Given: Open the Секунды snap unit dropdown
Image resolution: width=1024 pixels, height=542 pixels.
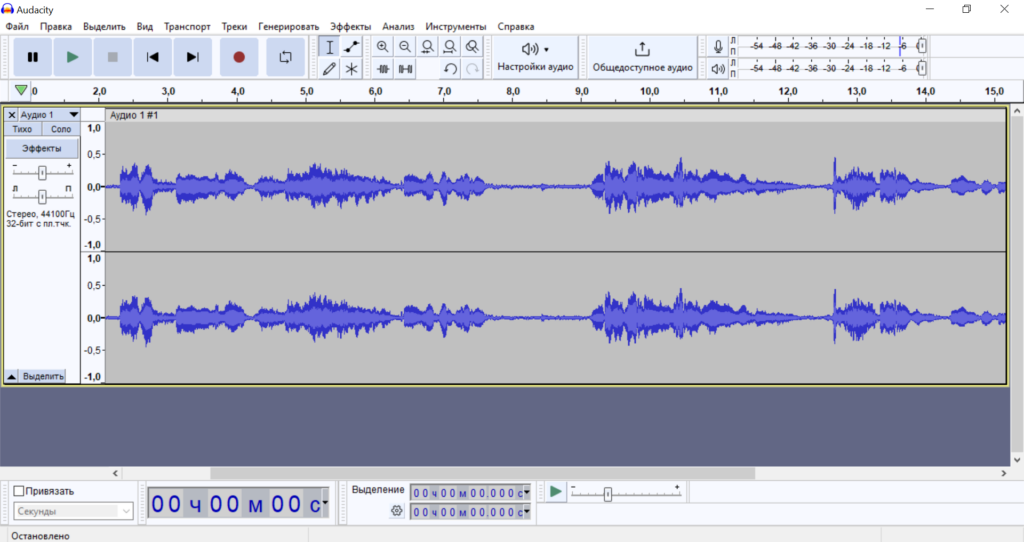Looking at the screenshot, I should pyautogui.click(x=73, y=511).
